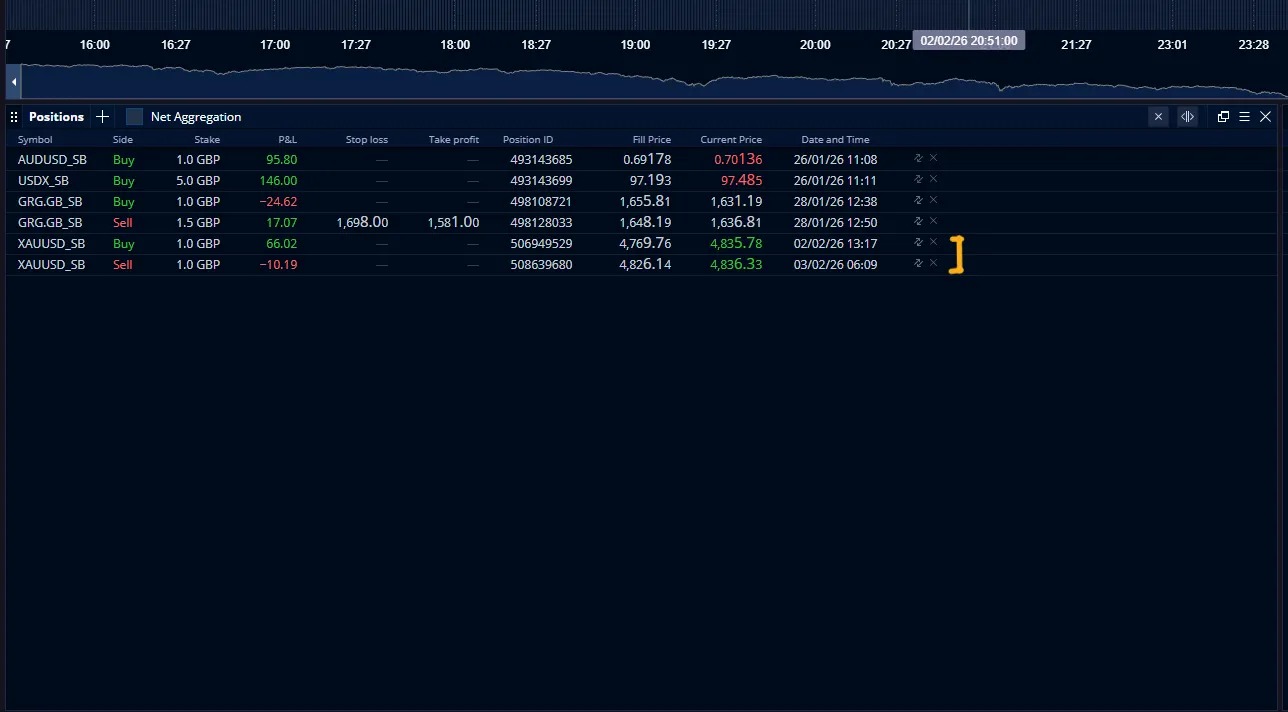Click the reverse-all positions icon in header

point(1187,117)
